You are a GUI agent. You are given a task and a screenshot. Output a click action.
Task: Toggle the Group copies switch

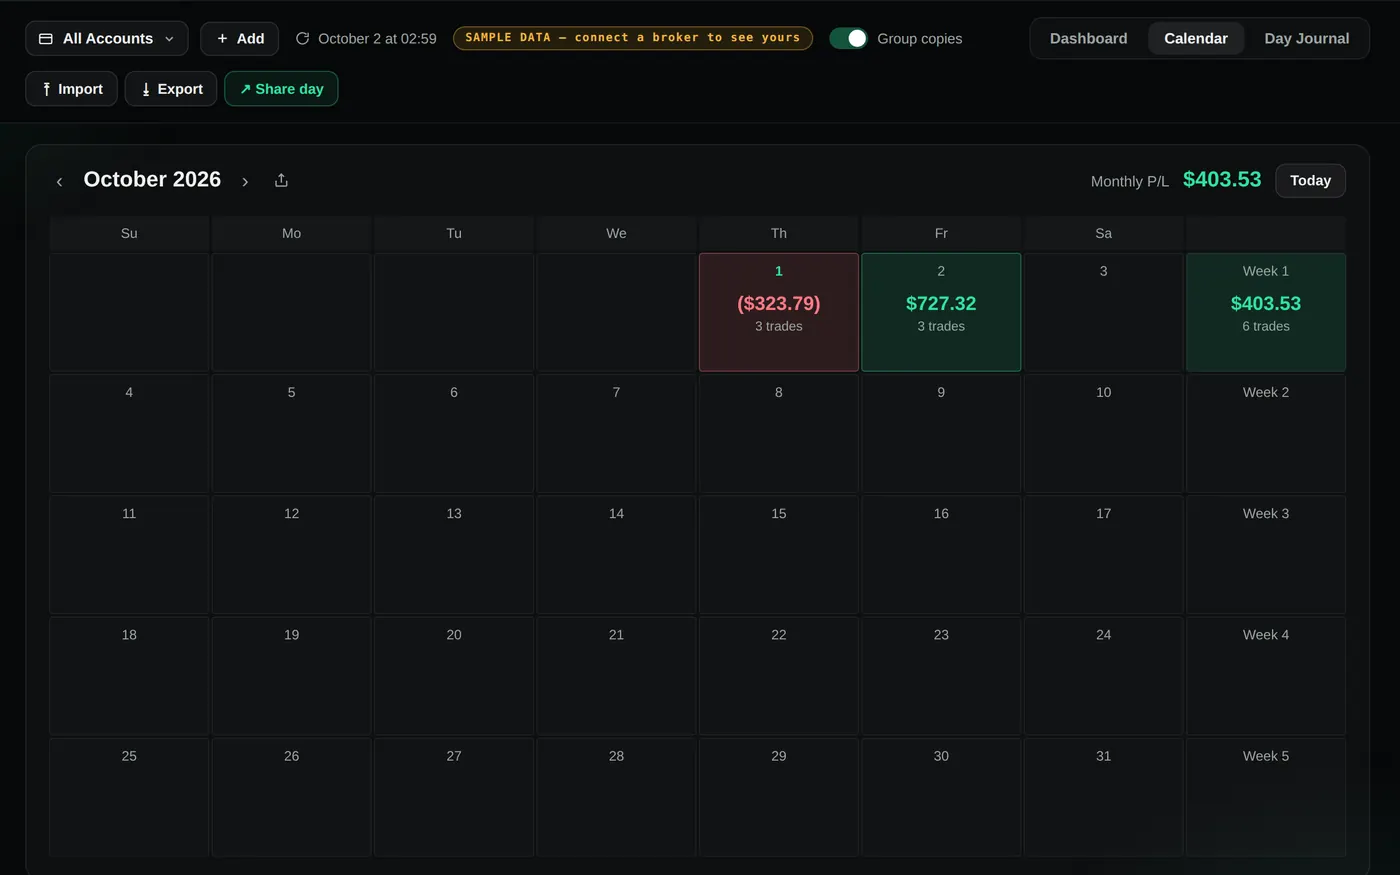848,38
